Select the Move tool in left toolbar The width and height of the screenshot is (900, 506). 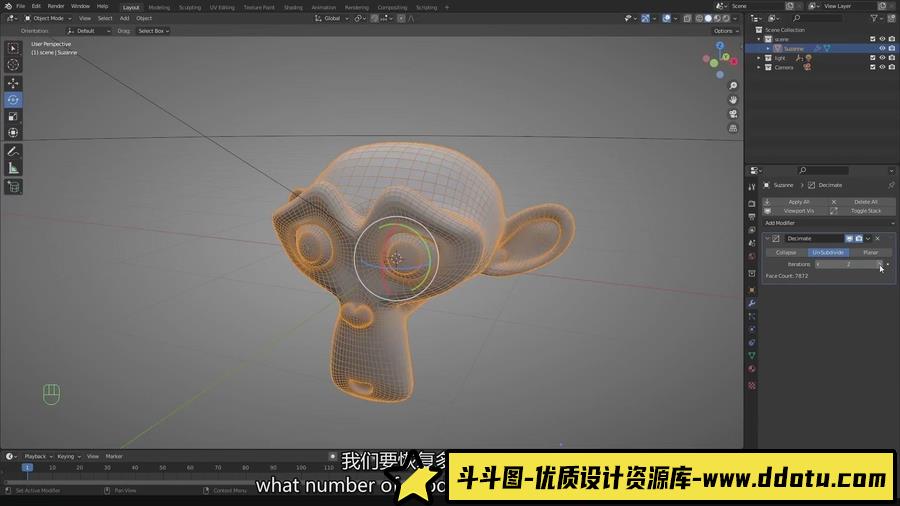click(x=13, y=83)
